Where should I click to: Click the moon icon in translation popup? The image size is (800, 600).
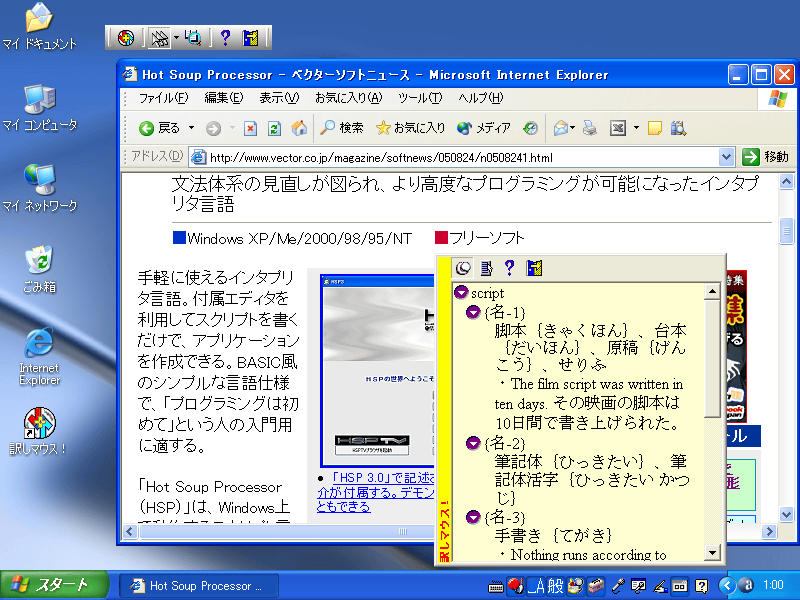point(463,268)
